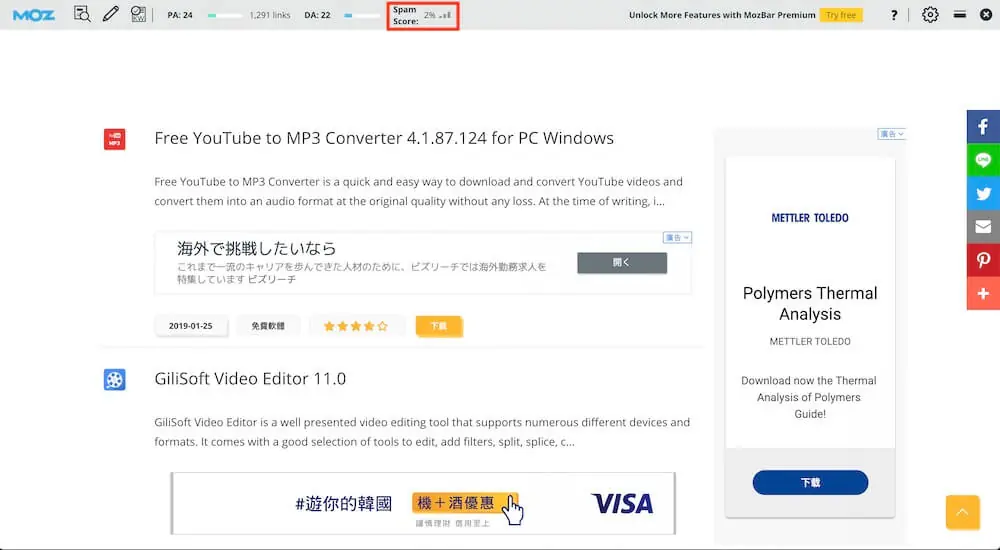Image resolution: width=1000 pixels, height=550 pixels.
Task: Open MozBar settings gear
Action: click(x=930, y=14)
